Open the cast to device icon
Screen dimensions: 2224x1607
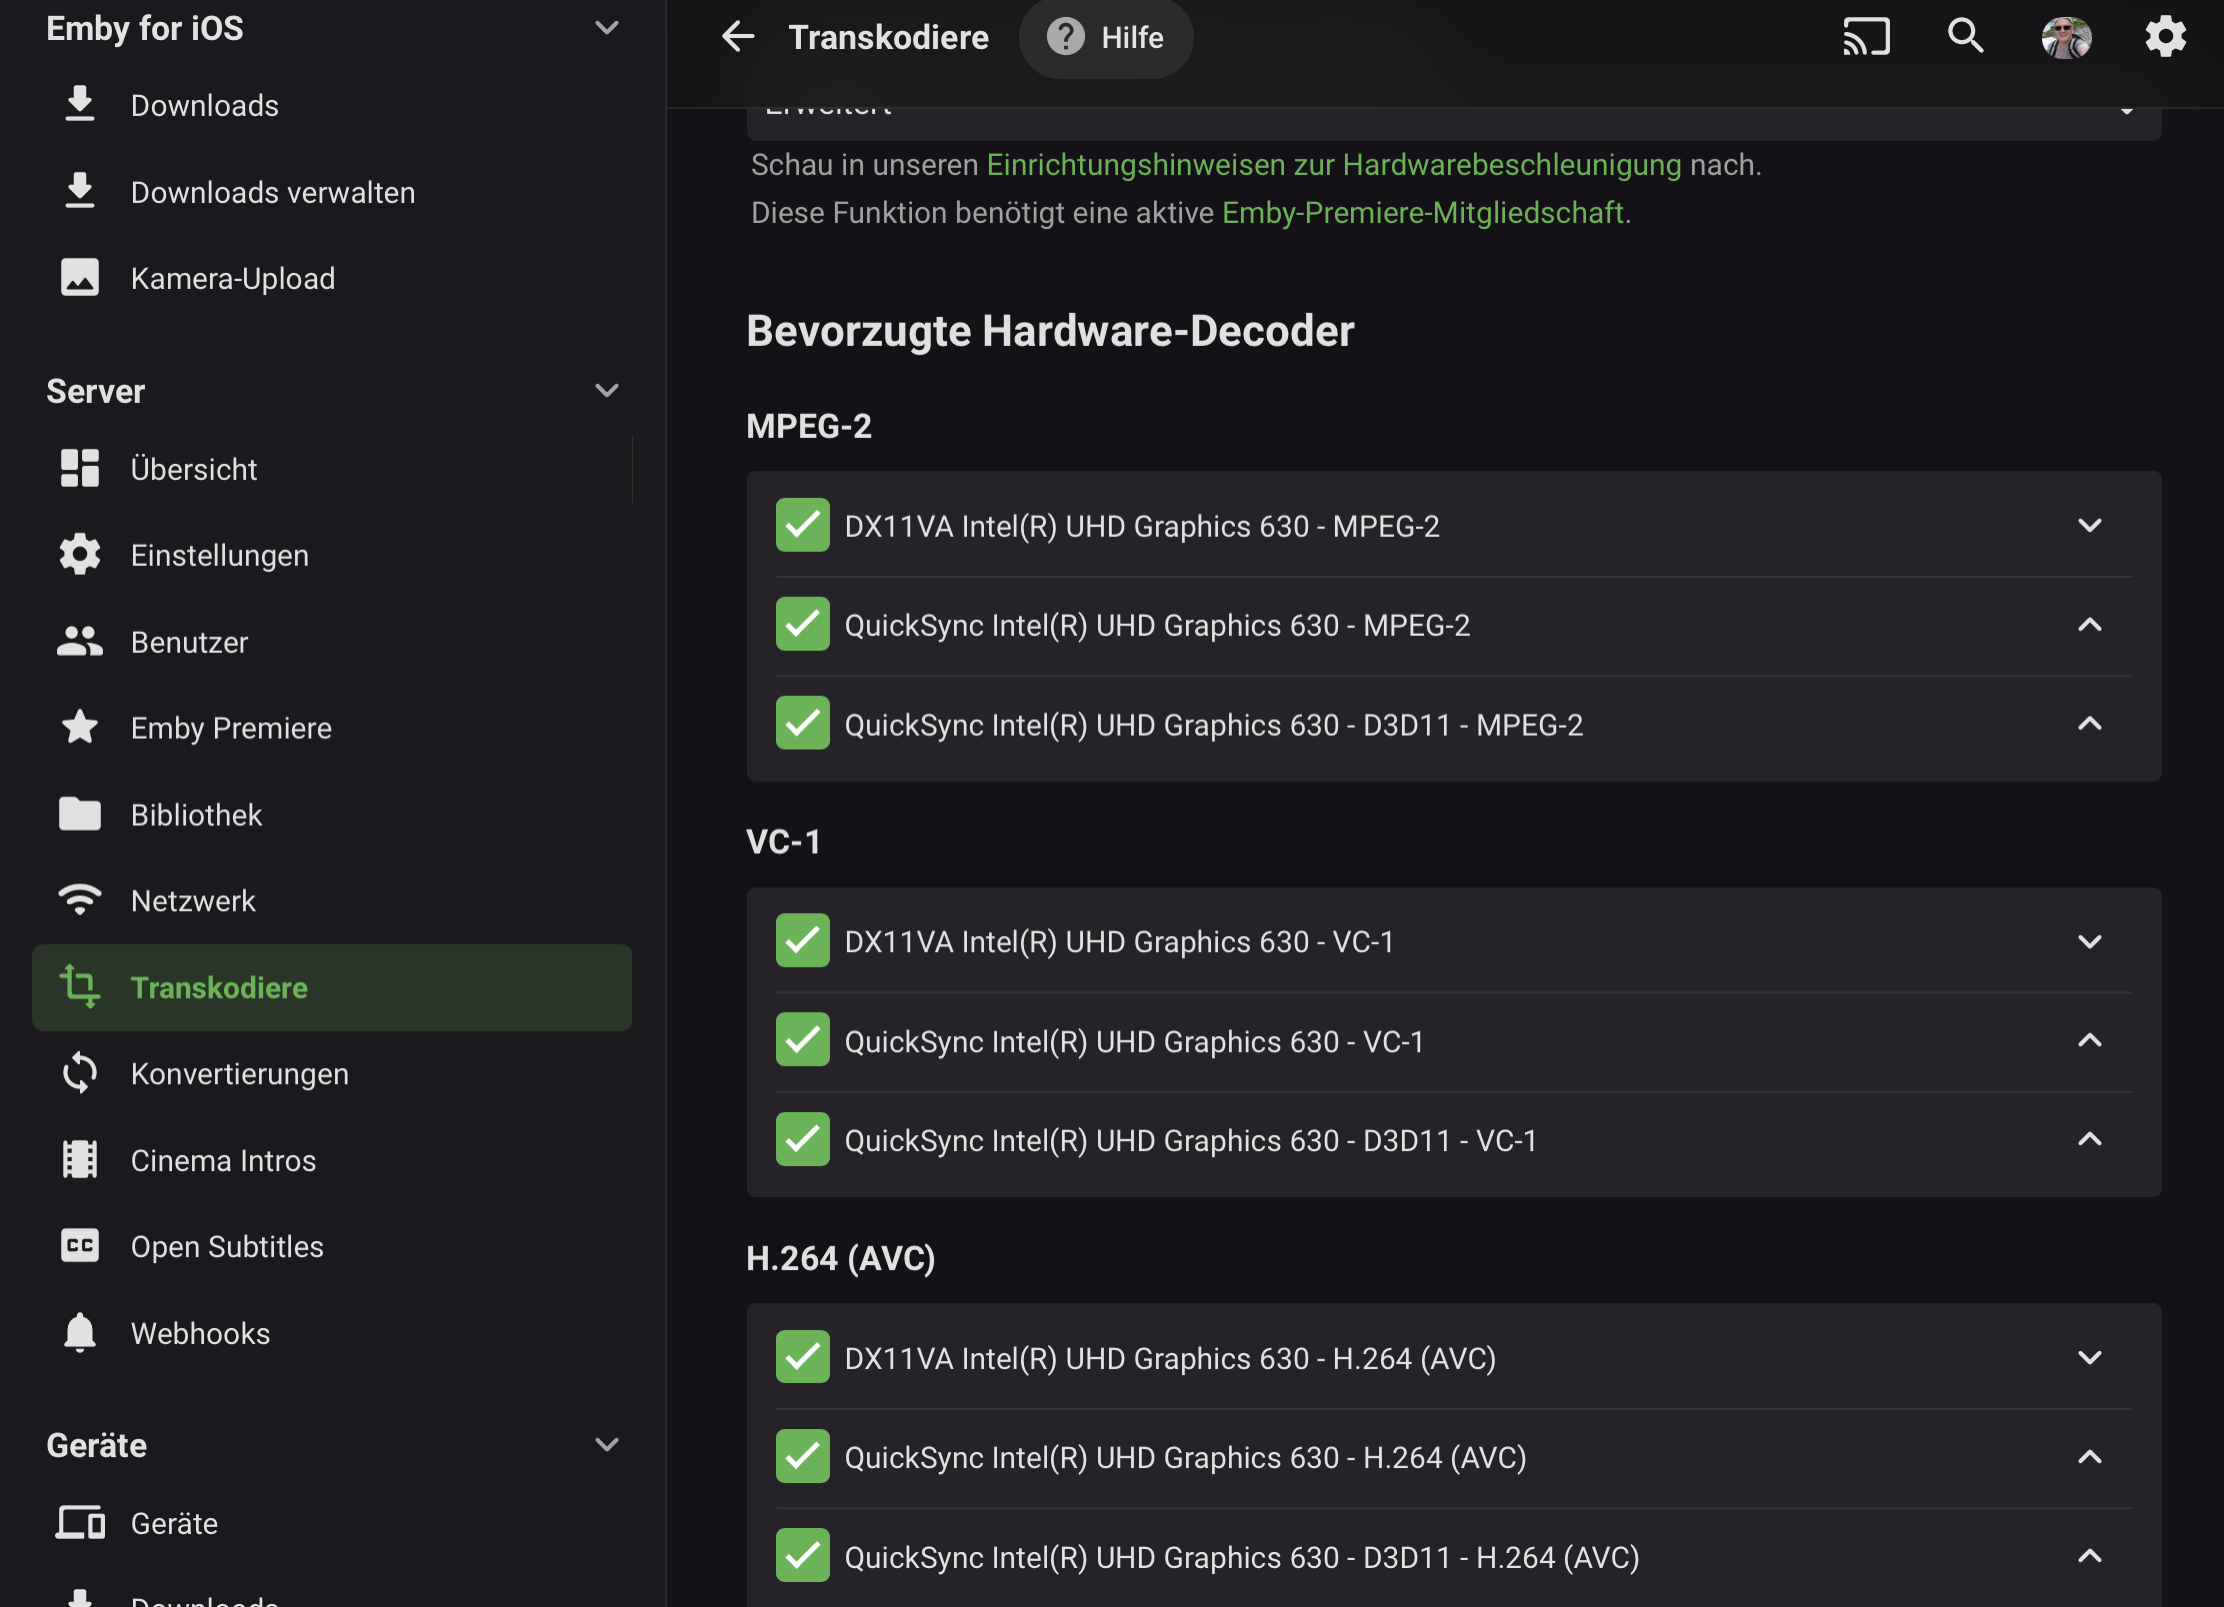click(1866, 37)
